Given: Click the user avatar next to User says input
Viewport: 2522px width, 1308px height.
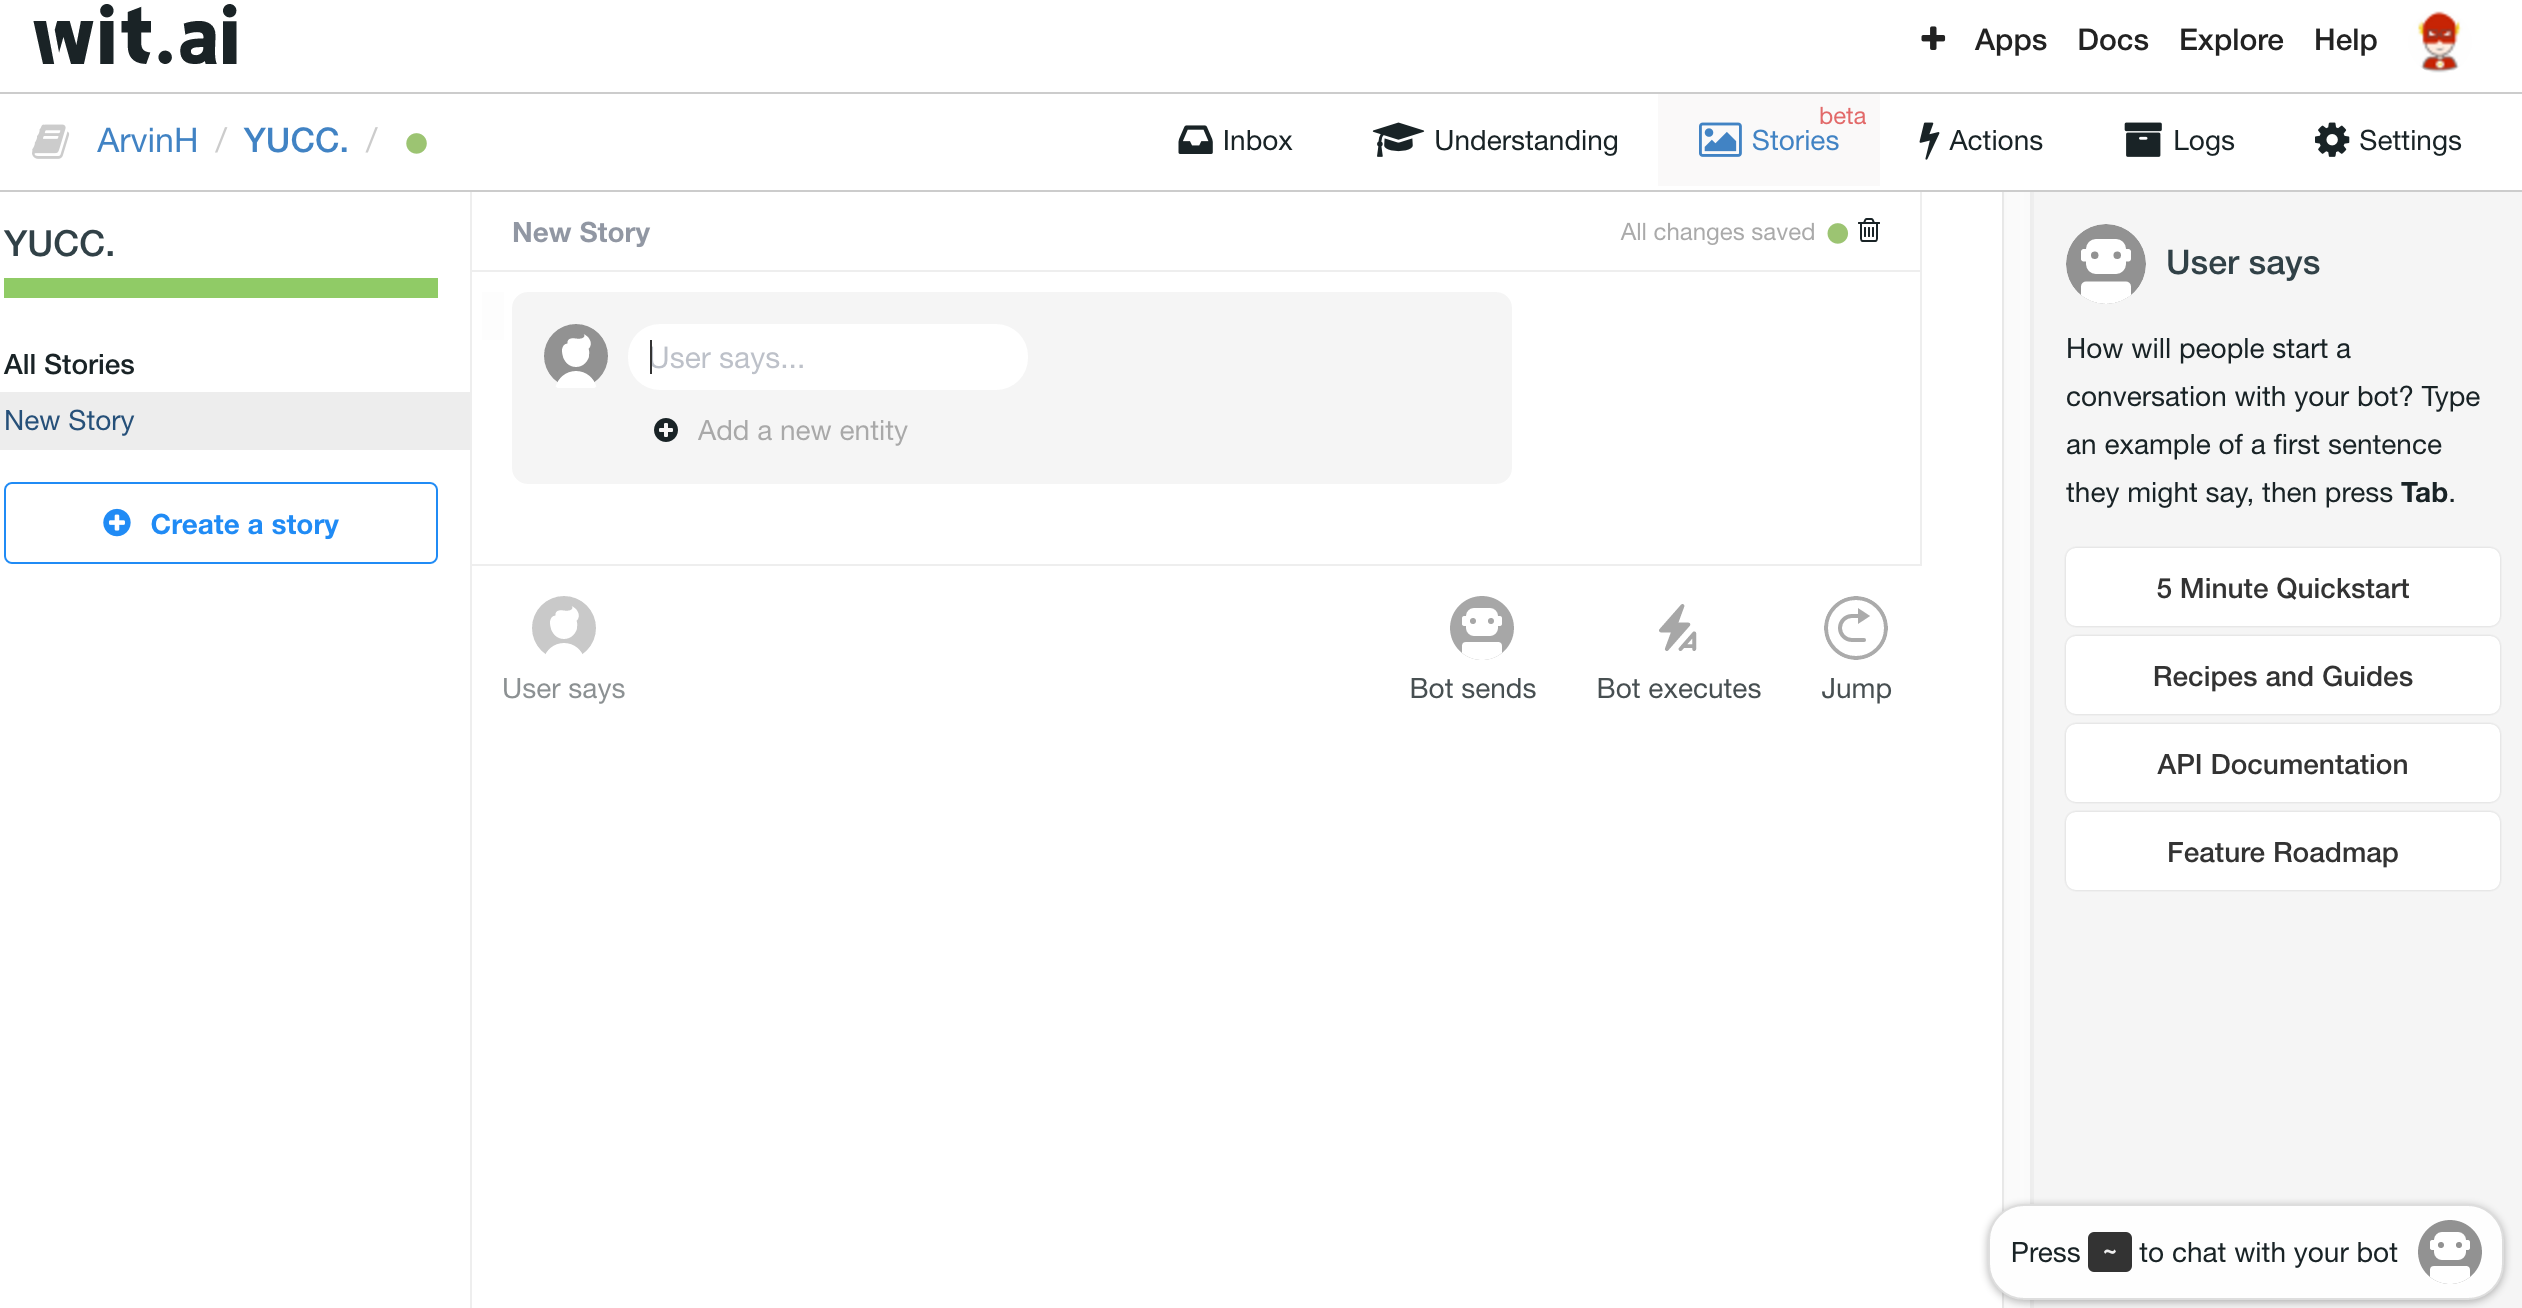Looking at the screenshot, I should click(576, 356).
